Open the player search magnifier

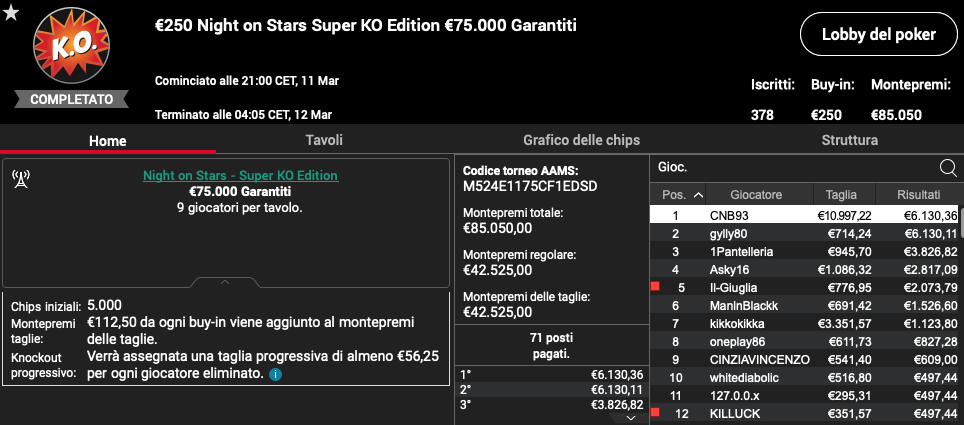click(x=947, y=168)
